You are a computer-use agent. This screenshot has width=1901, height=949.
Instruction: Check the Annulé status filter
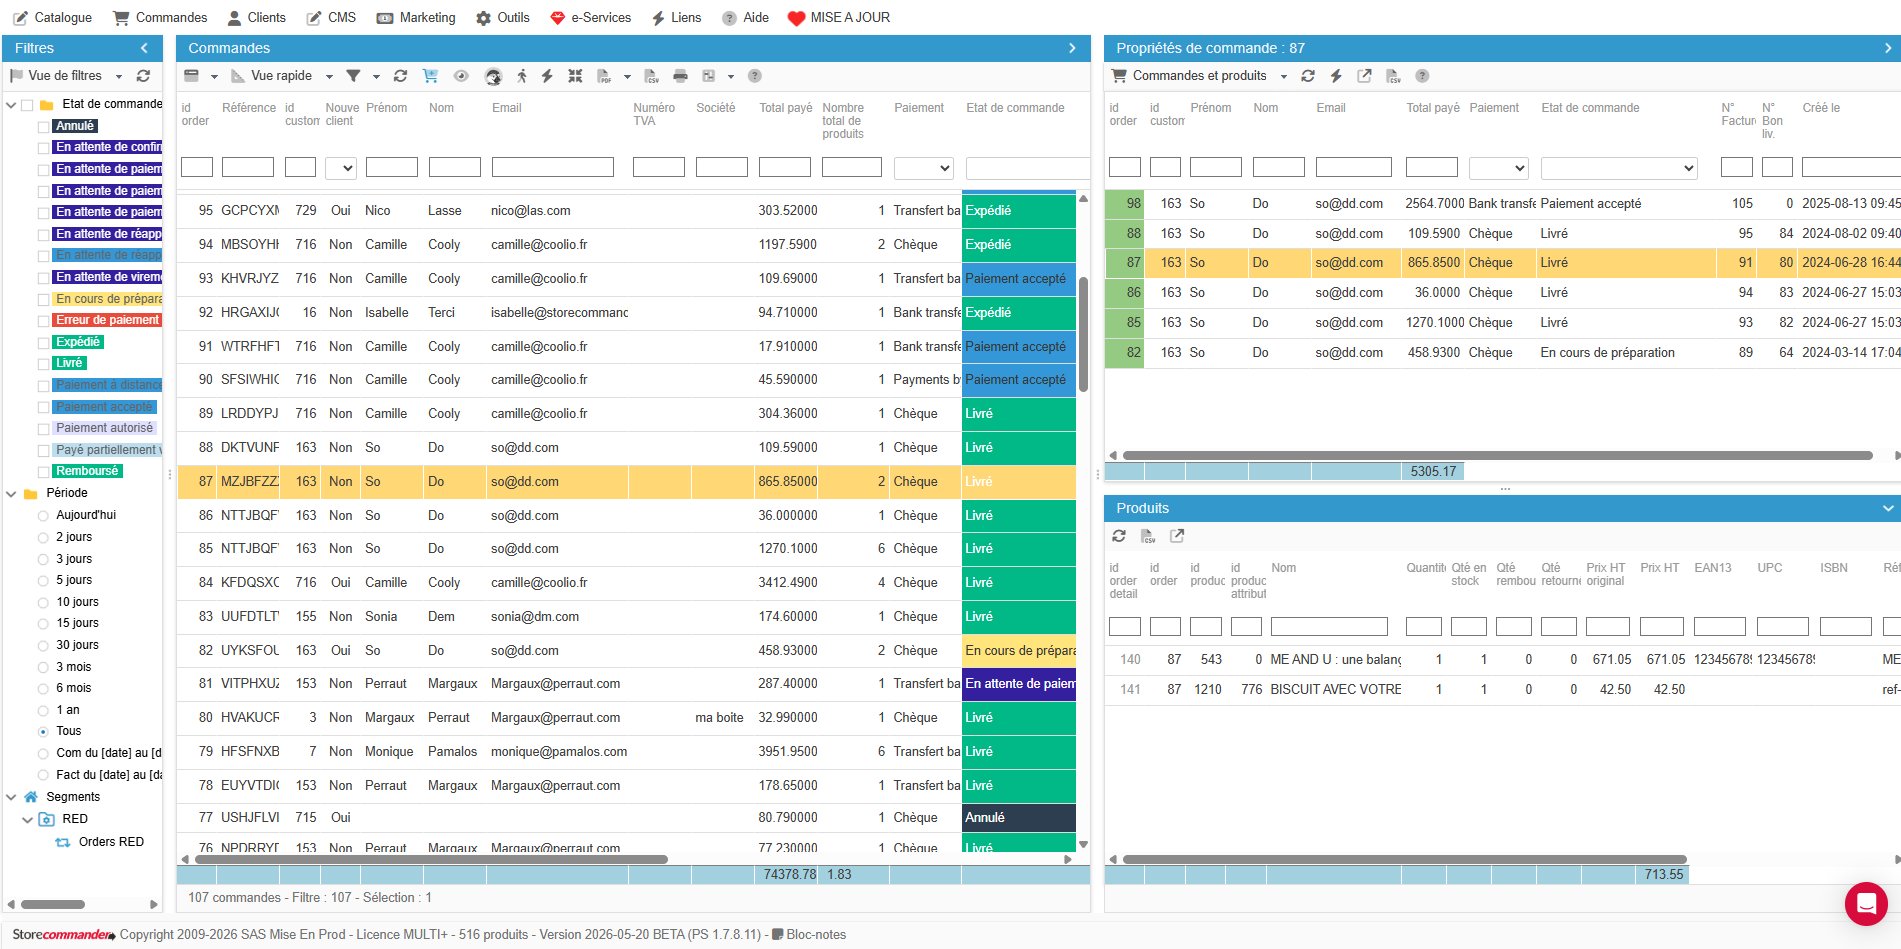point(43,126)
